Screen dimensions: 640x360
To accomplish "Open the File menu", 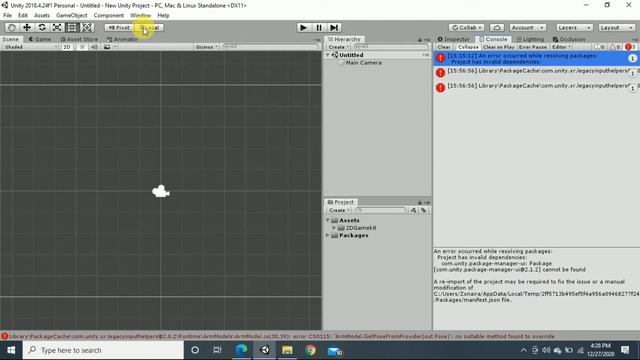I will [x=7, y=15].
